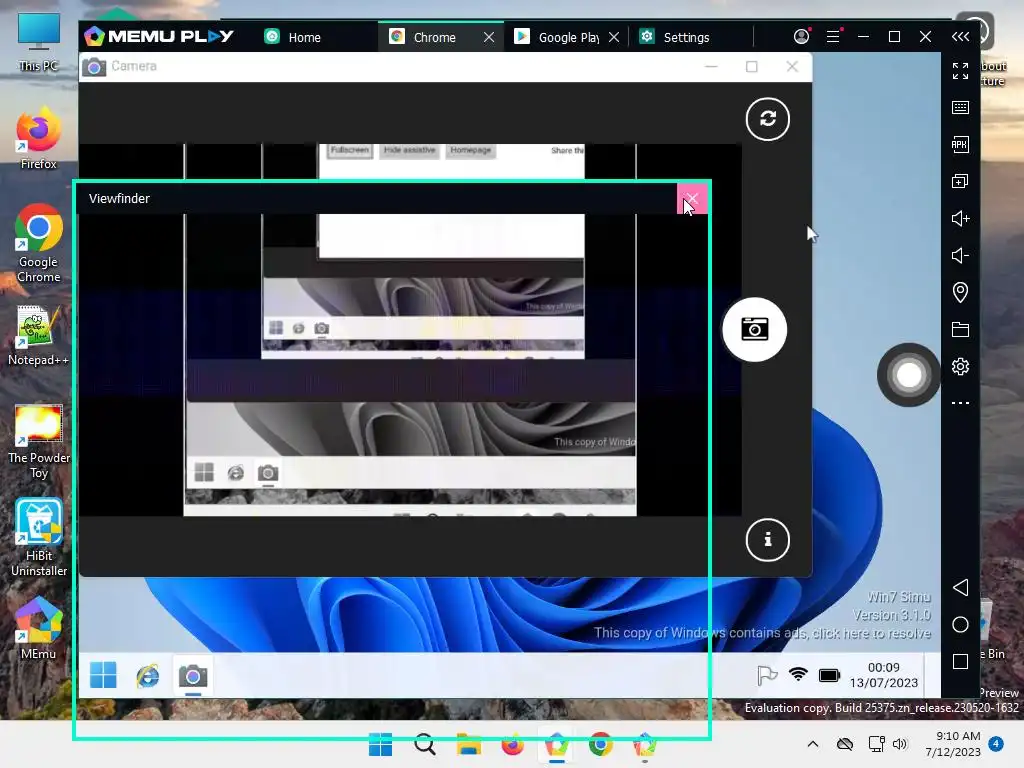Open the MEmu GPS location tool
Image resolution: width=1024 pixels, height=768 pixels.
click(x=960, y=293)
